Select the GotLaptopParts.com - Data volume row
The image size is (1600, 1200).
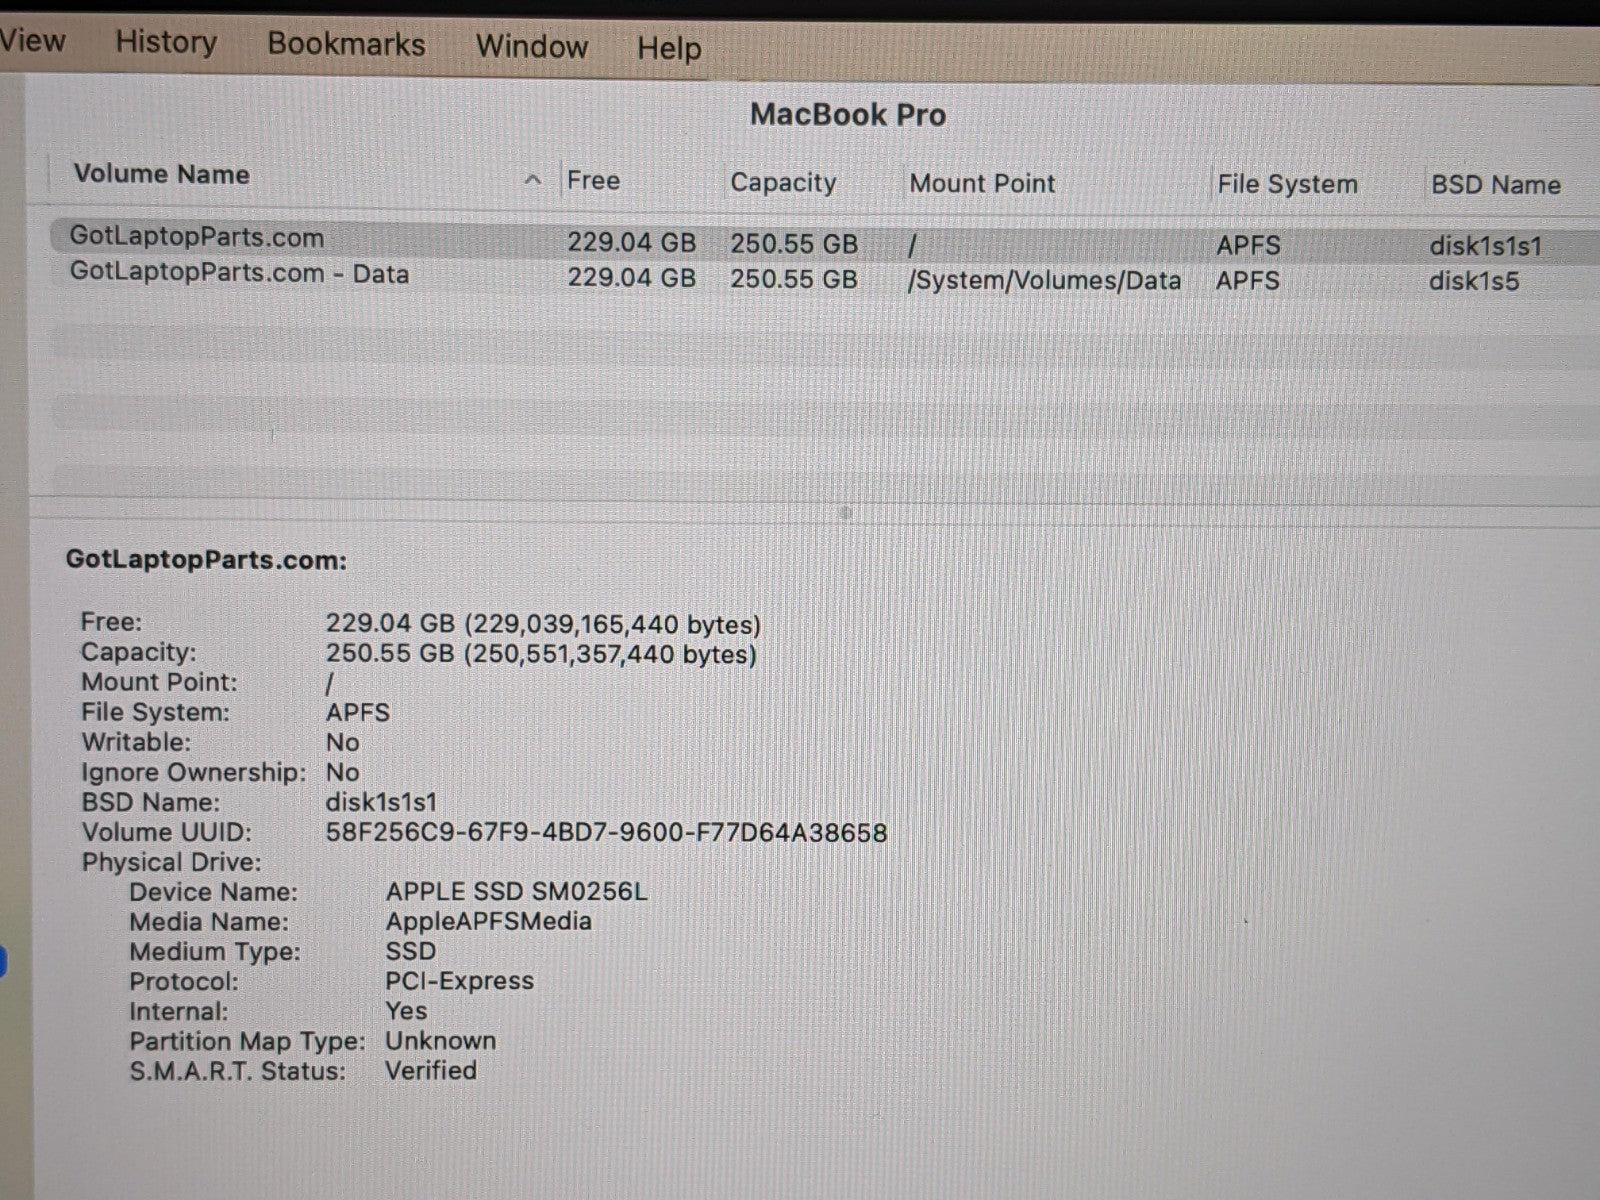pyautogui.click(x=239, y=273)
